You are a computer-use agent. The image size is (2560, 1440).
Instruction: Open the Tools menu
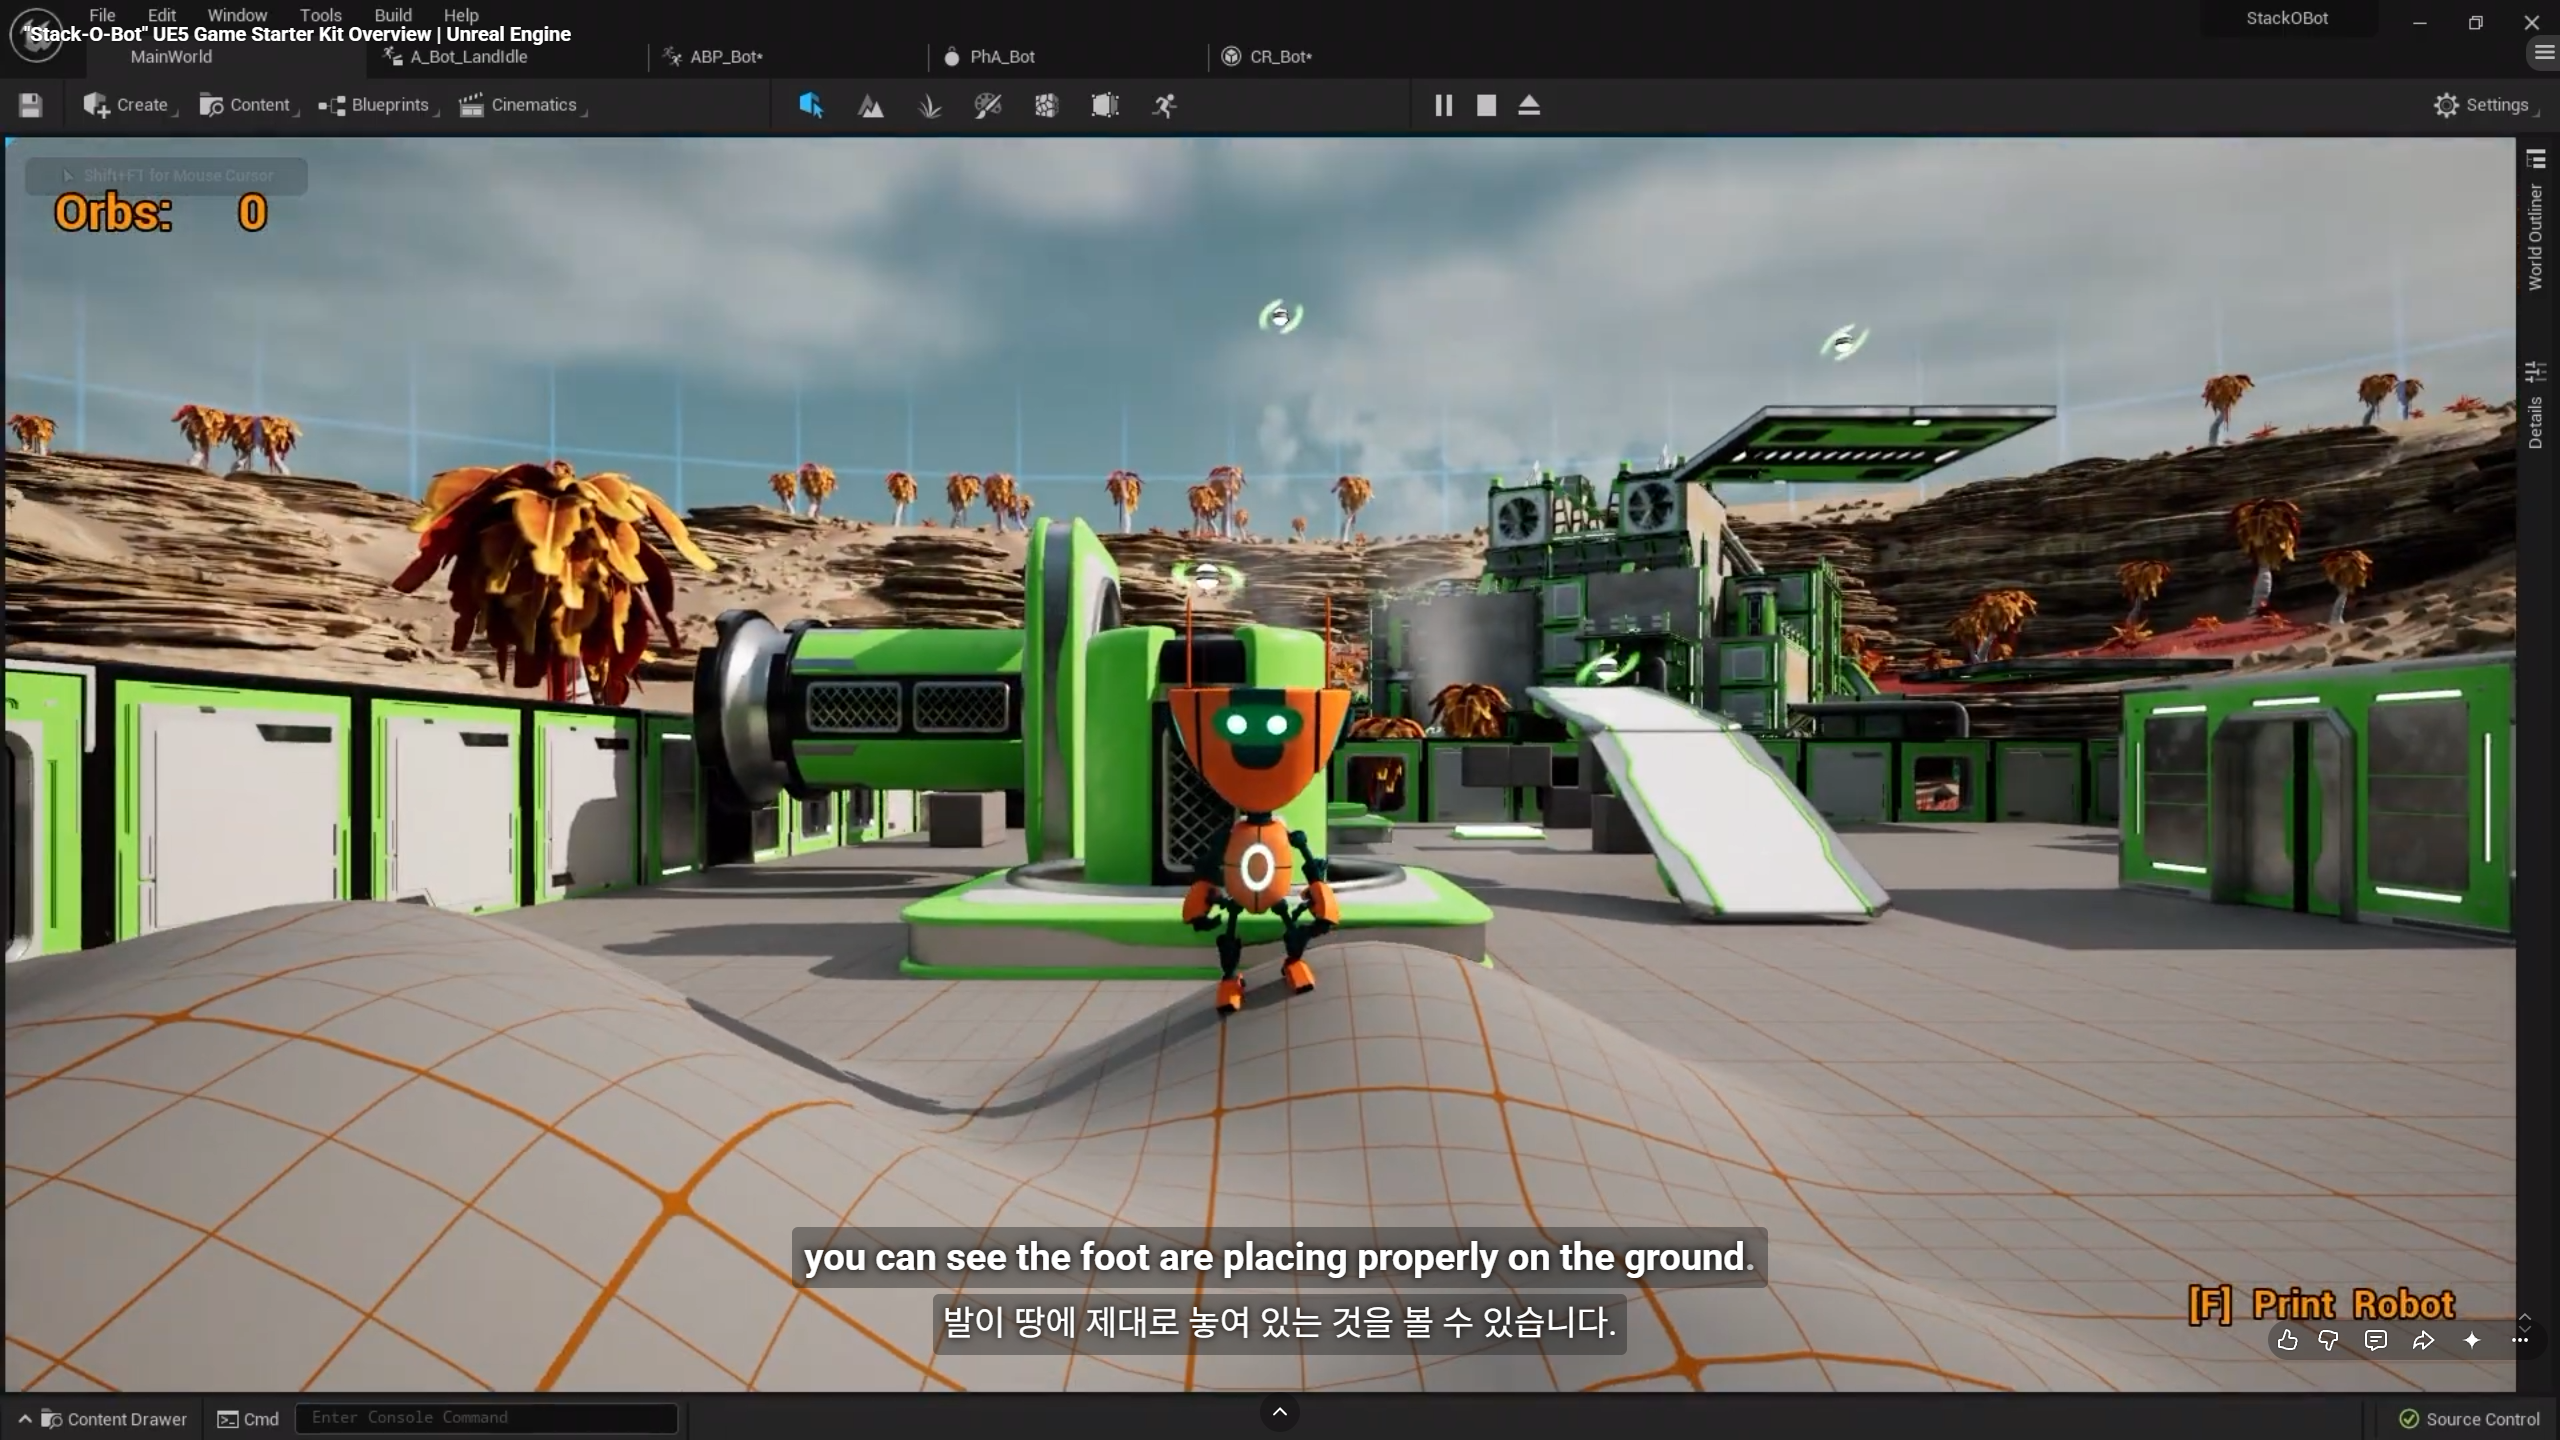tap(320, 15)
